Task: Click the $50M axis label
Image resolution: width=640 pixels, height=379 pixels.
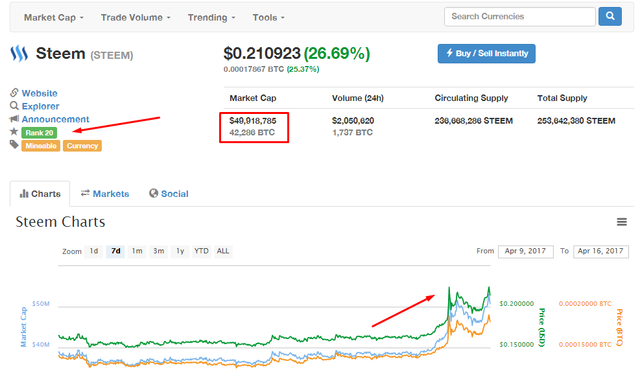Action: click(41, 304)
